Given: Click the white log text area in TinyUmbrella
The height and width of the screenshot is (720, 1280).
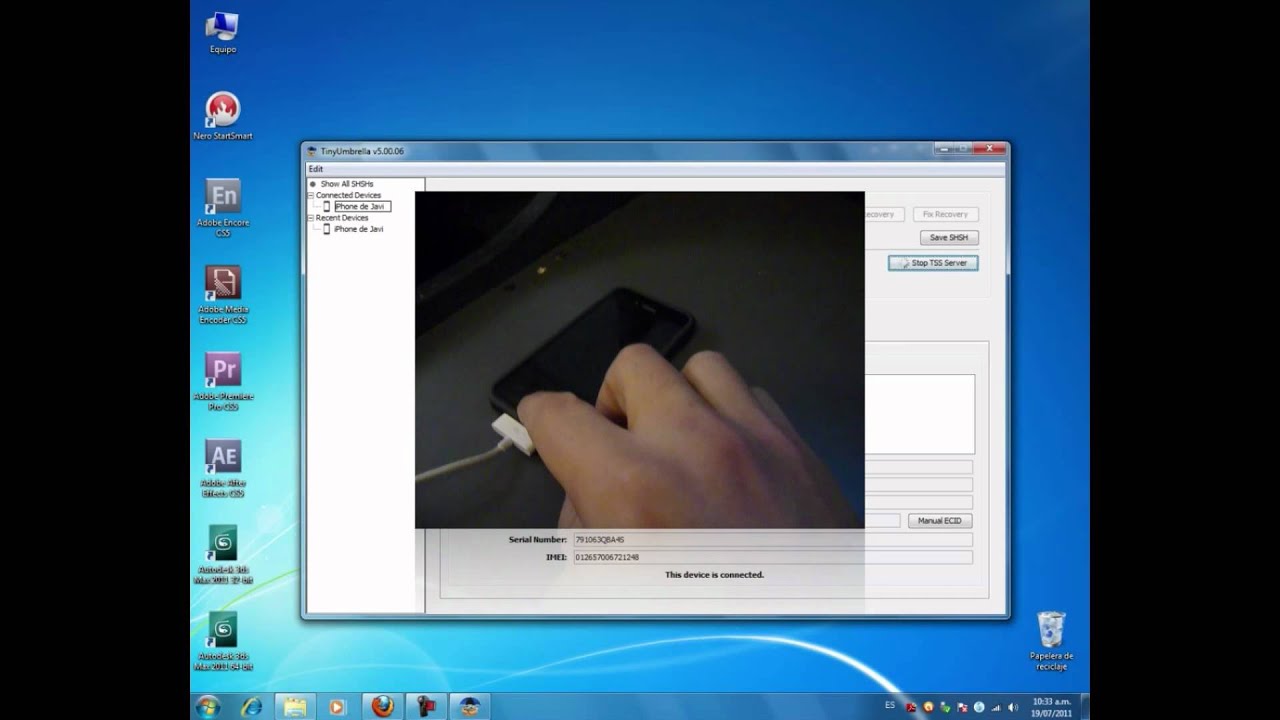Looking at the screenshot, I should [x=919, y=414].
